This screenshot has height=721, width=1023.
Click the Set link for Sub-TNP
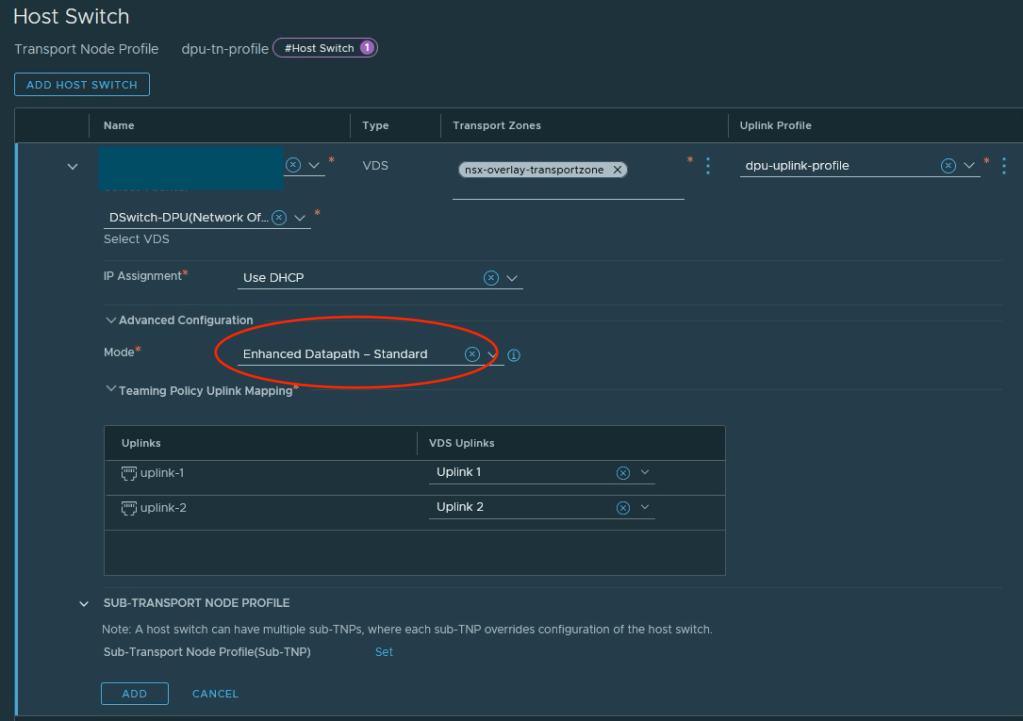coord(384,652)
